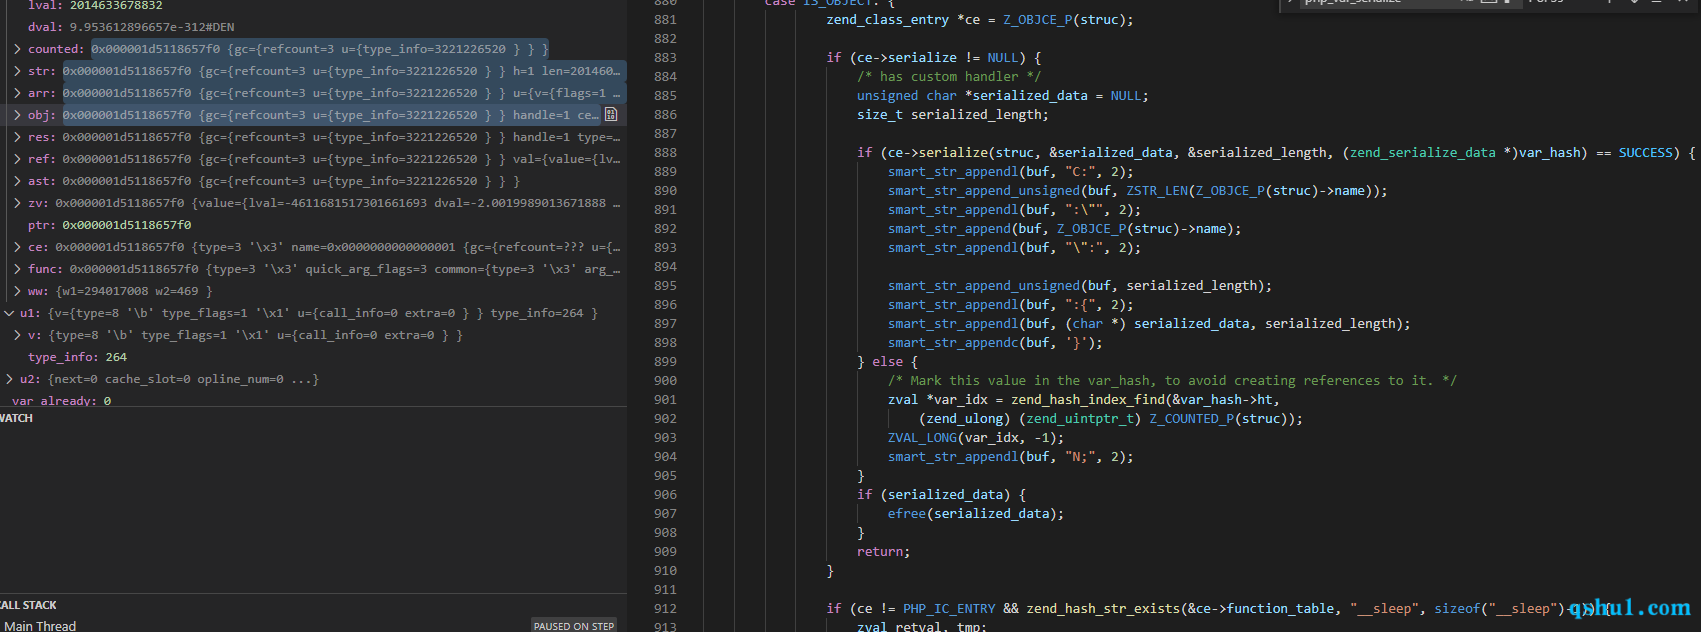The height and width of the screenshot is (632, 1701).
Task: Expand the ww variable
Action: coord(17,291)
